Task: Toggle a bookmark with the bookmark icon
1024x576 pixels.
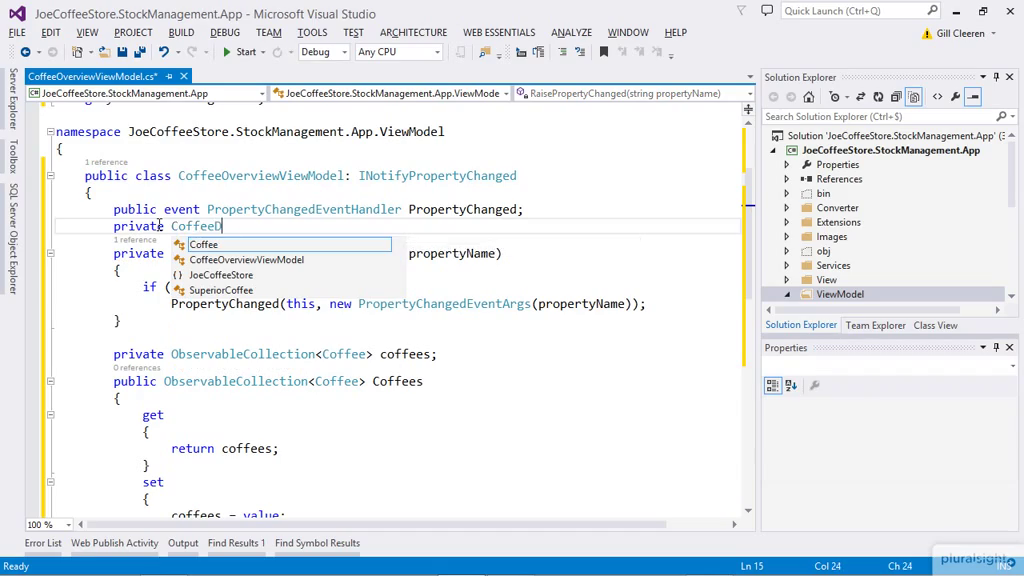Action: coord(603,52)
